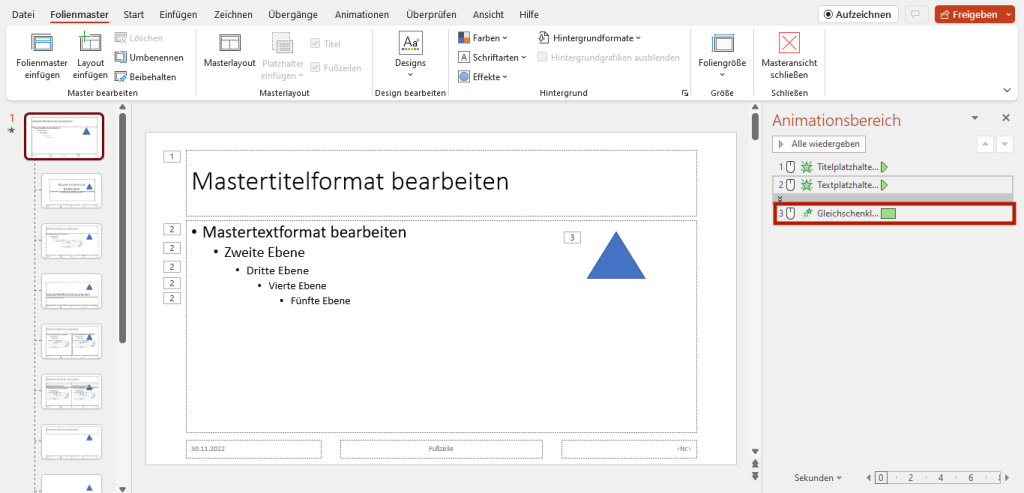Click Zweite Ebene text line
The height and width of the screenshot is (493, 1024).
tap(264, 252)
